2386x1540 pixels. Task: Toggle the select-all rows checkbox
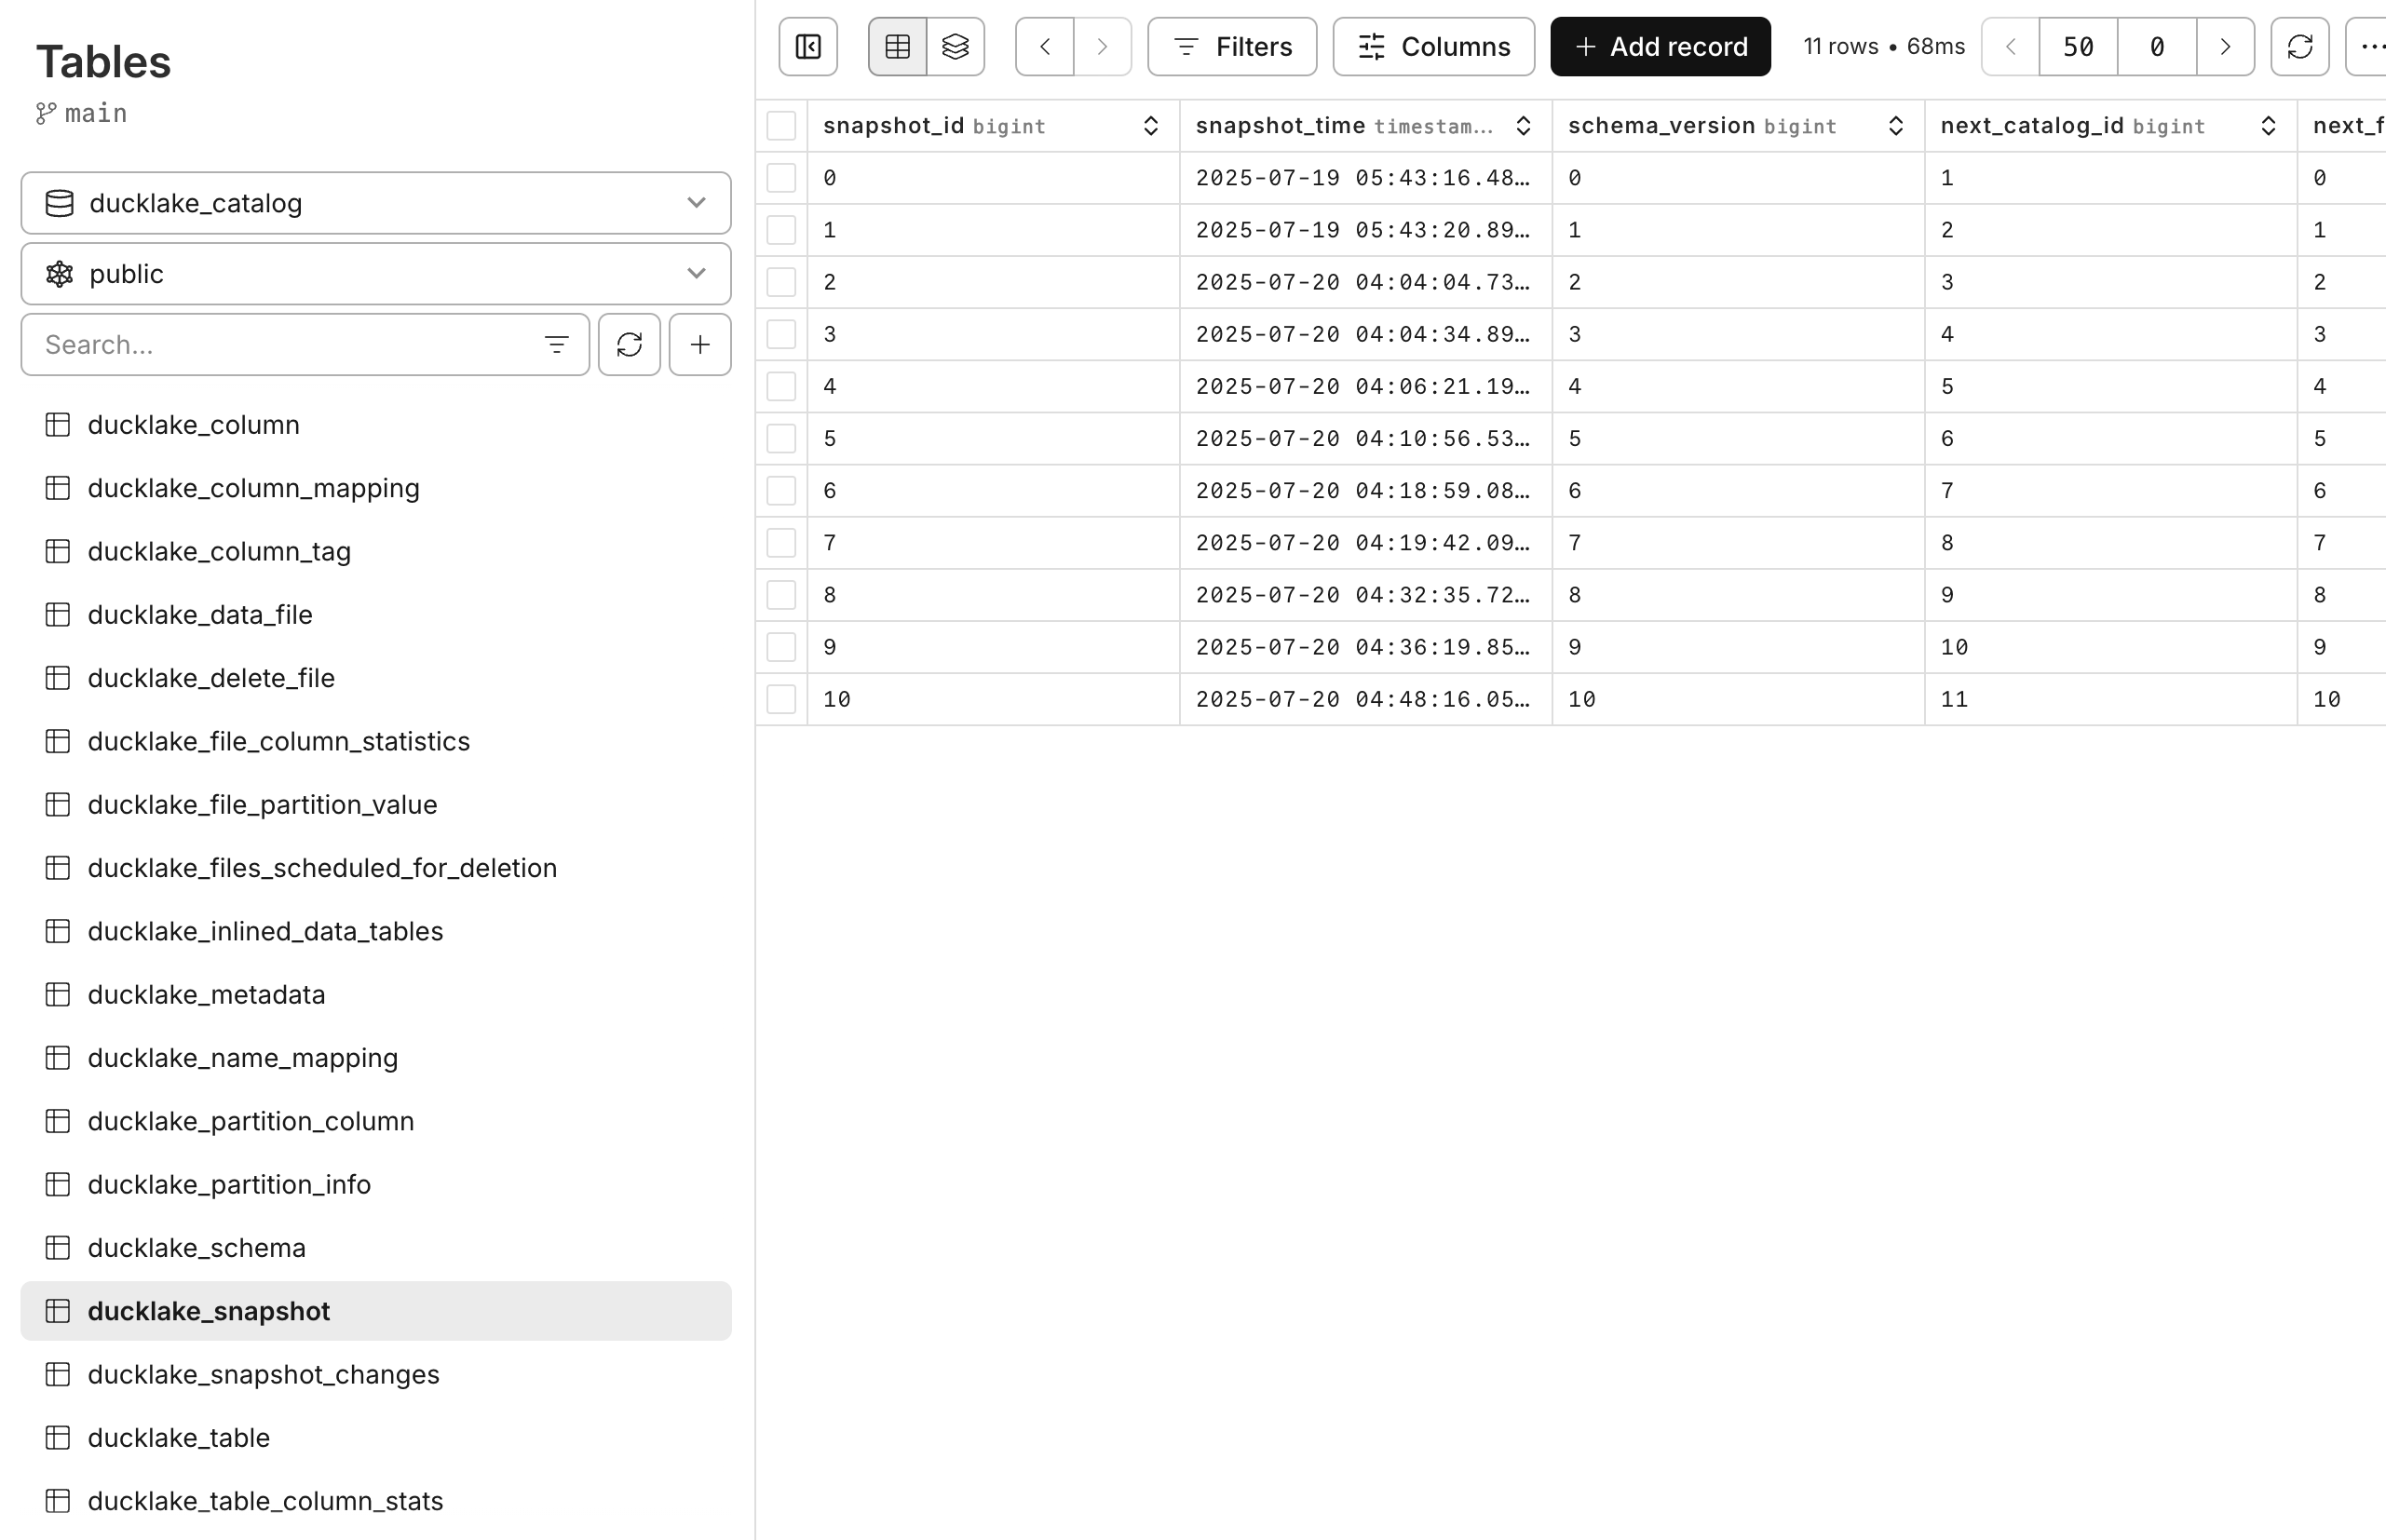[x=781, y=126]
